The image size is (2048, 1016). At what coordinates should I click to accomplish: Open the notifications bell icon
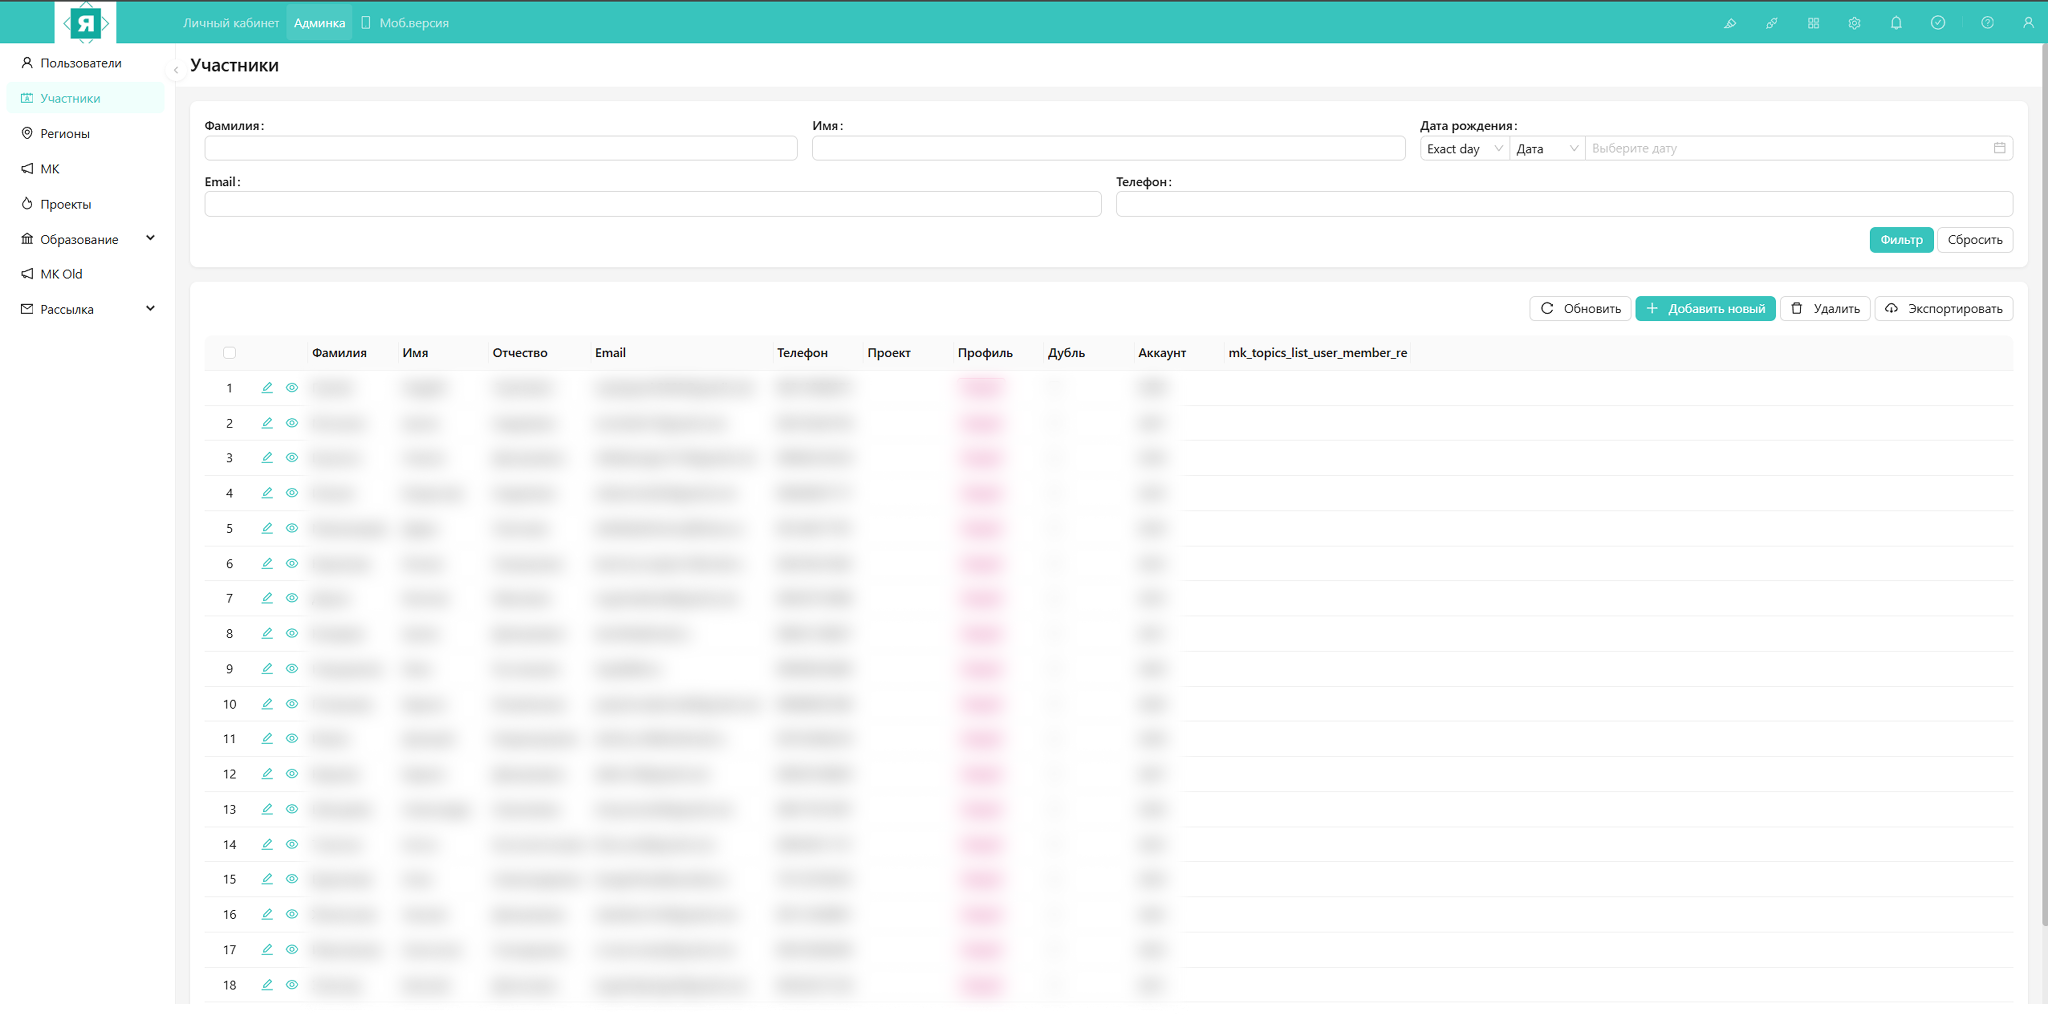pyautogui.click(x=1896, y=22)
